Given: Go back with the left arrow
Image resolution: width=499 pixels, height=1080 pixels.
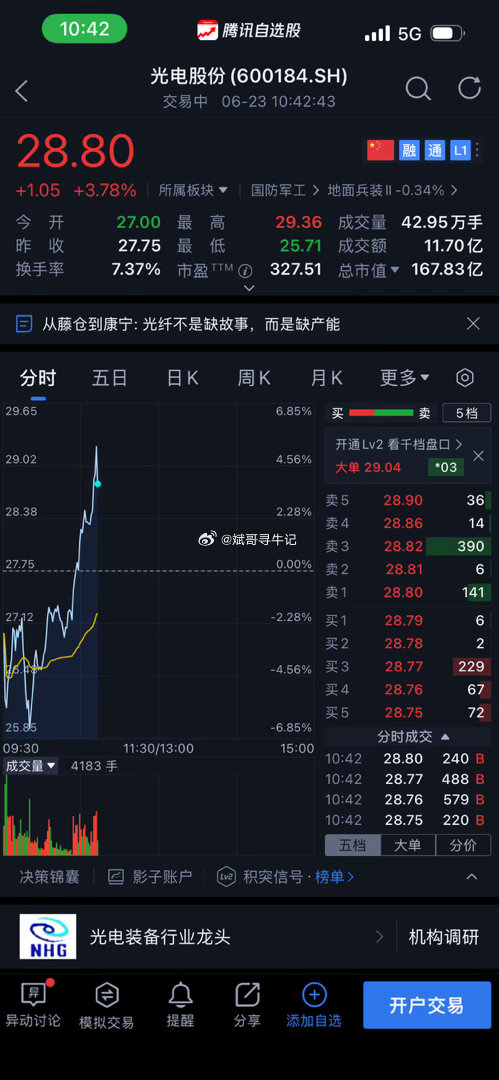Looking at the screenshot, I should 22,91.
